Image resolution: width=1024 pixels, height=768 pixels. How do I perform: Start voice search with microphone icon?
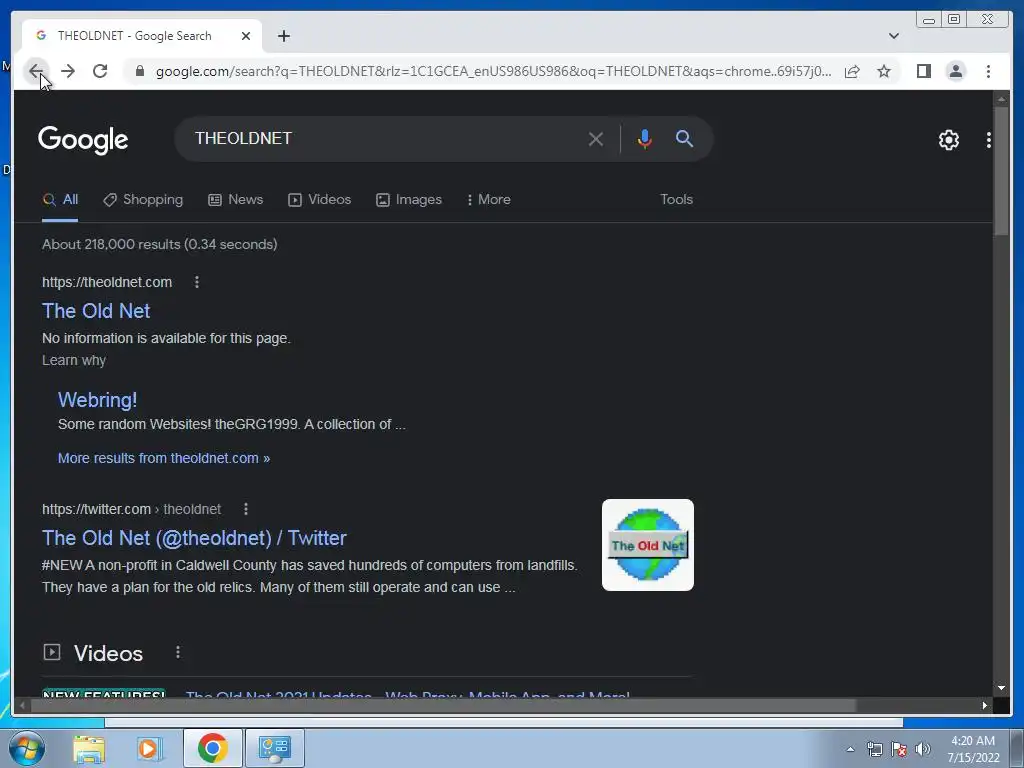[x=645, y=139]
